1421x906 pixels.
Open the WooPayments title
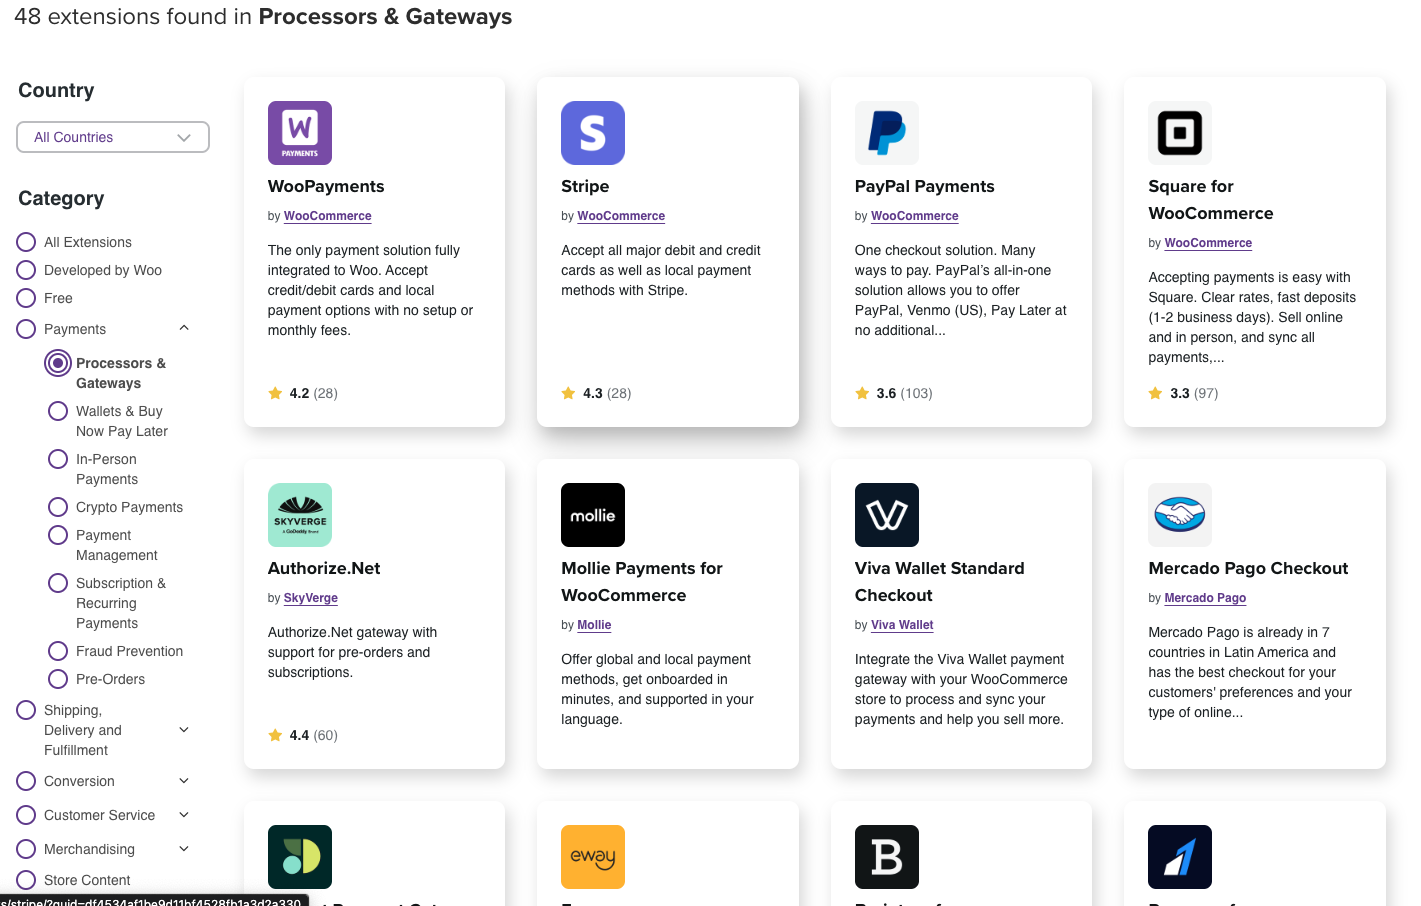[326, 186]
